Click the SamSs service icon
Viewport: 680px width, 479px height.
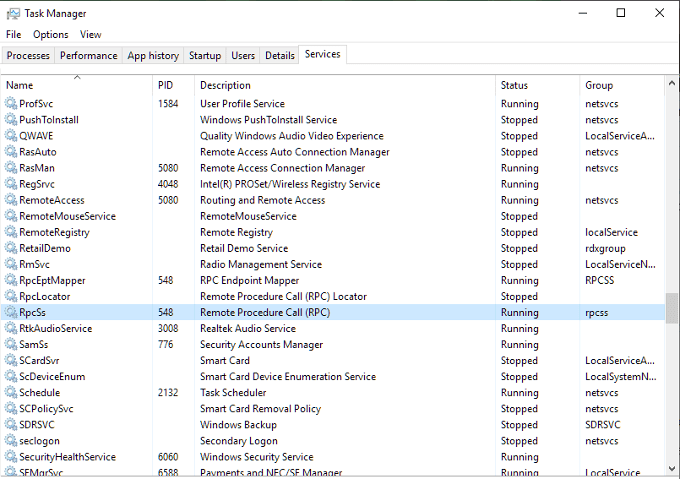point(11,345)
